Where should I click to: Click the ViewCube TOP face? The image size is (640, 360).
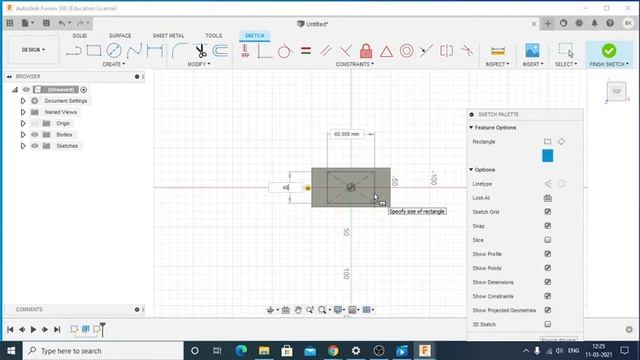click(616, 91)
